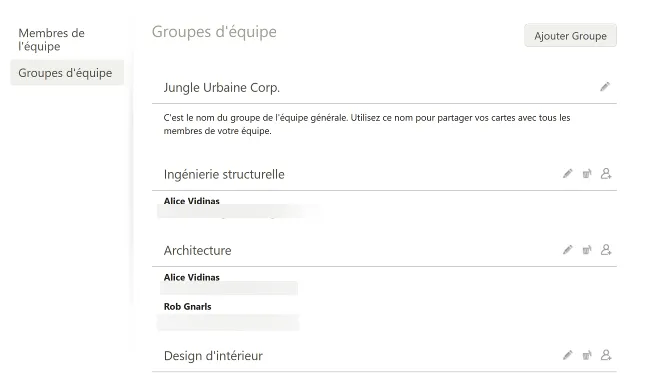This screenshot has width=650, height=387.
Task: Add a member to Architecture group
Action: [606, 250]
